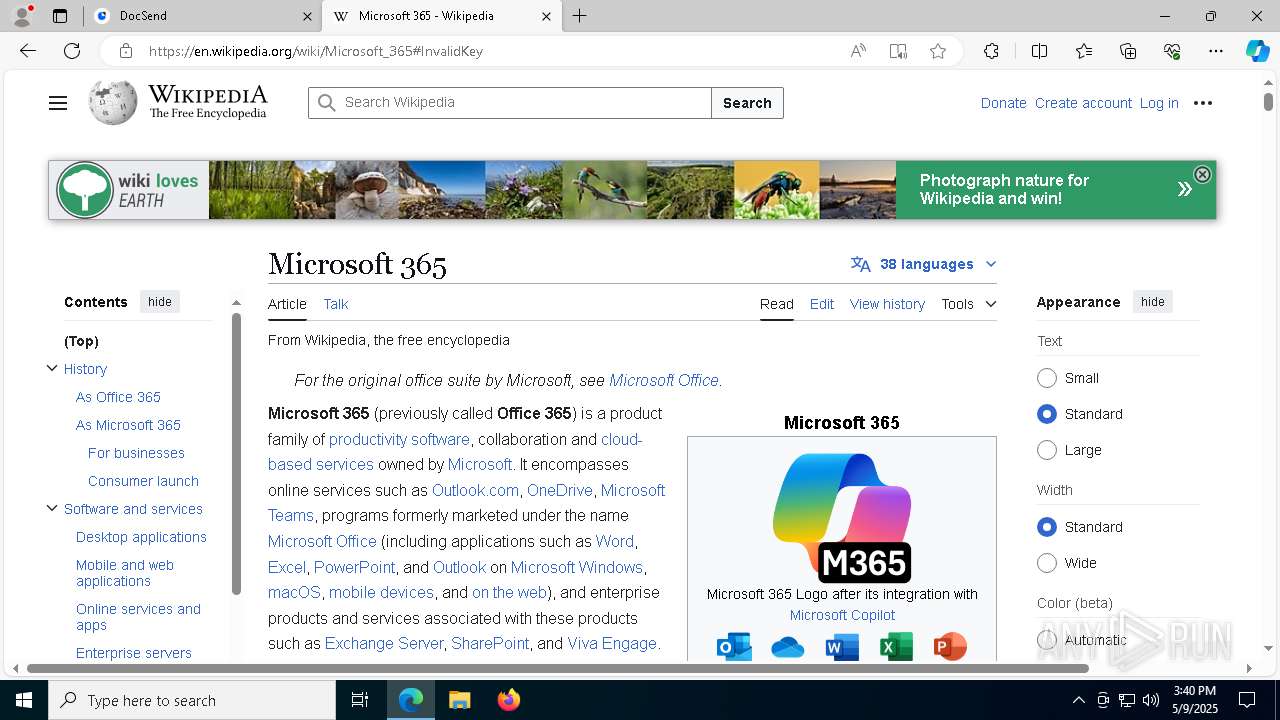Collapse the History section in contents
The height and width of the screenshot is (720, 1280).
coord(52,369)
